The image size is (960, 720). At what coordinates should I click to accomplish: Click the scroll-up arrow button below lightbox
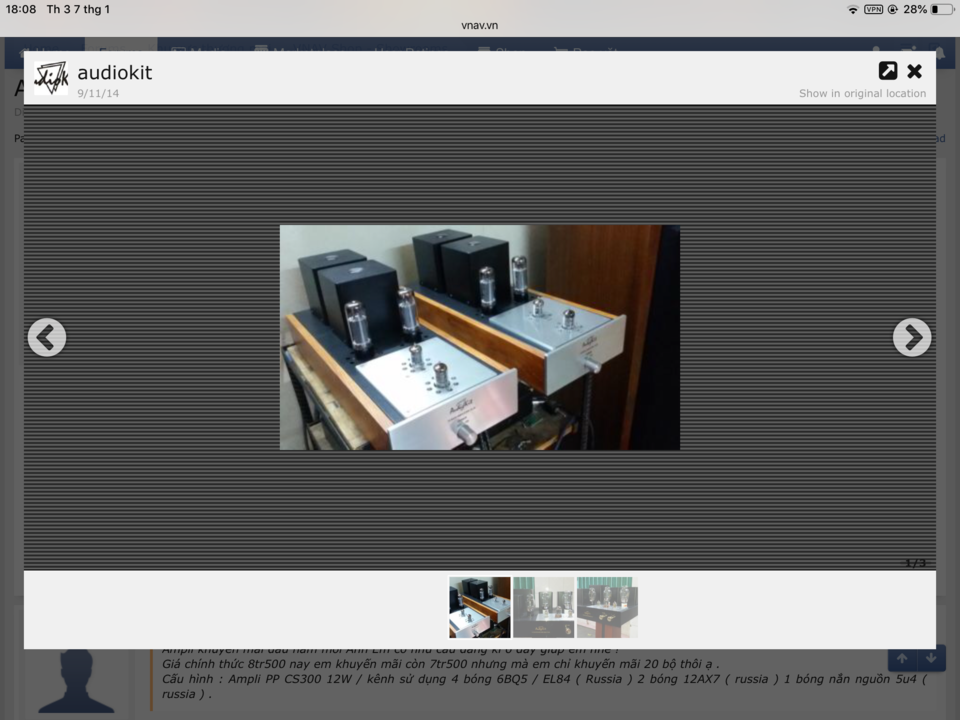[902, 659]
